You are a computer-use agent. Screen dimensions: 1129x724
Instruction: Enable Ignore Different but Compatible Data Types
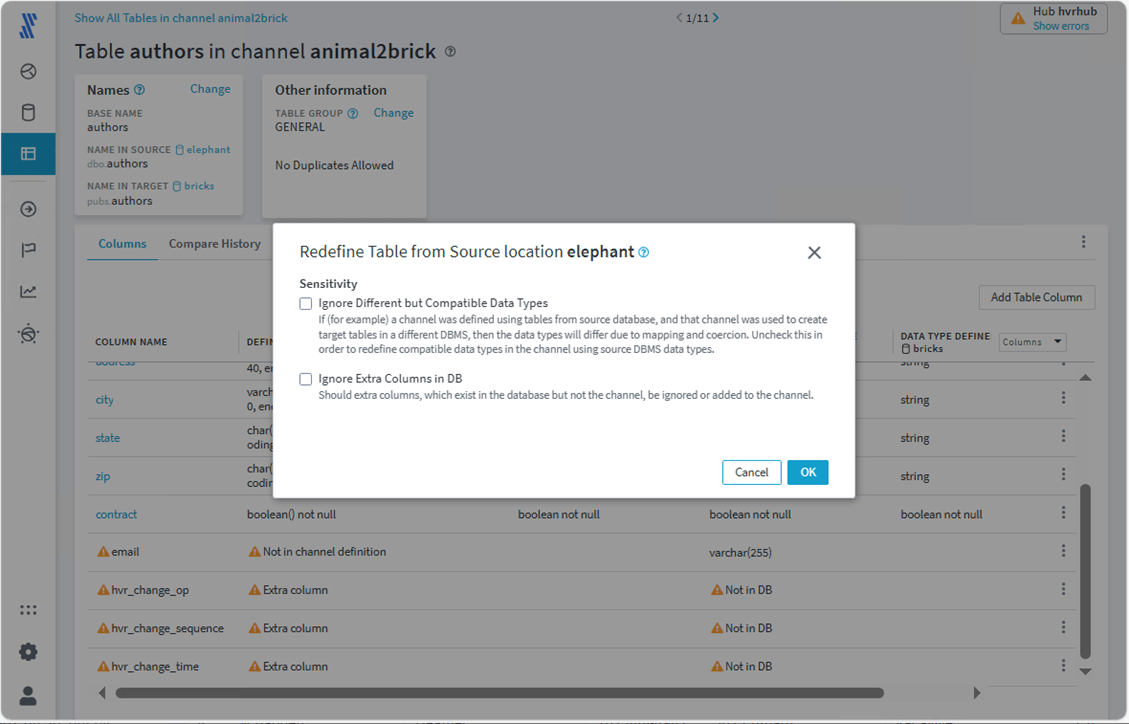click(x=306, y=304)
